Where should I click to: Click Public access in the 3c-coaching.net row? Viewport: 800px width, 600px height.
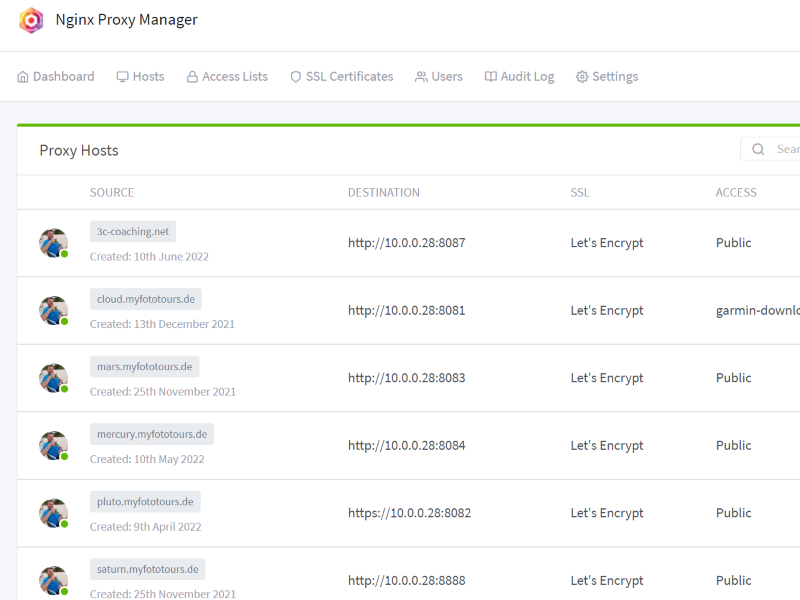click(733, 243)
